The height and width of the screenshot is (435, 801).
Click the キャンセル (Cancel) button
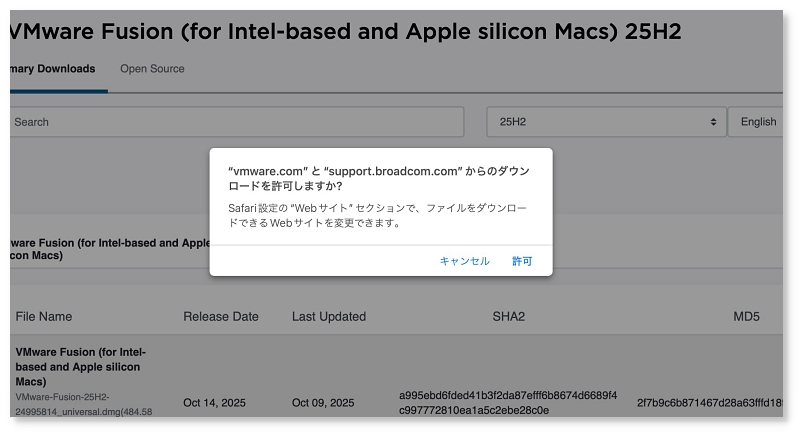click(x=464, y=261)
